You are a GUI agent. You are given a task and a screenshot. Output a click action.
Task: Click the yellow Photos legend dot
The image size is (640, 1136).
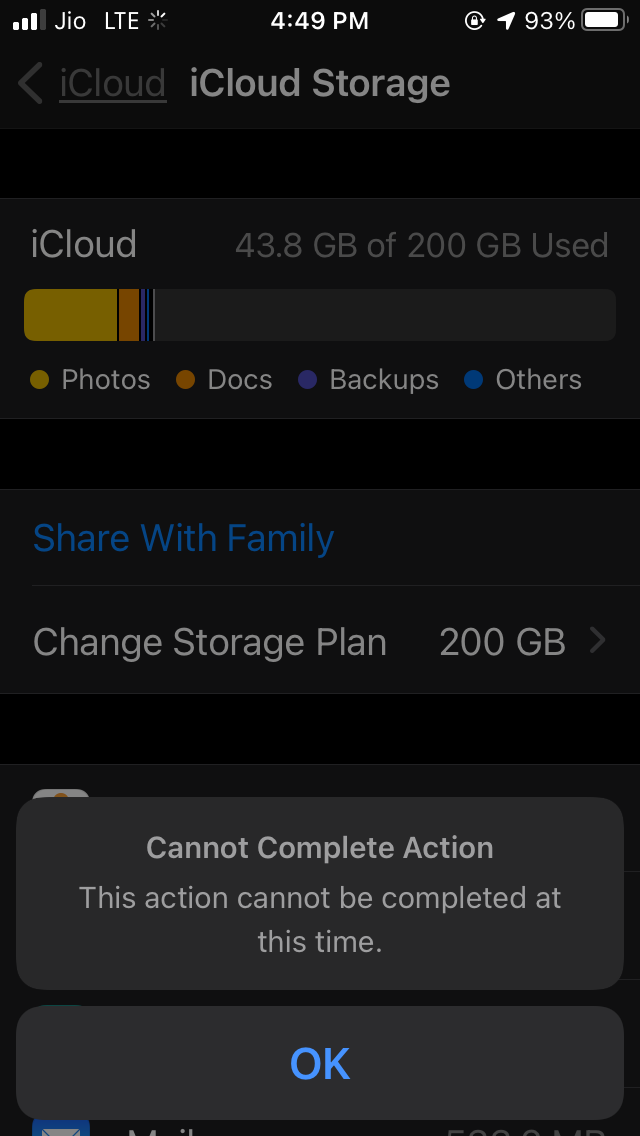click(x=40, y=380)
